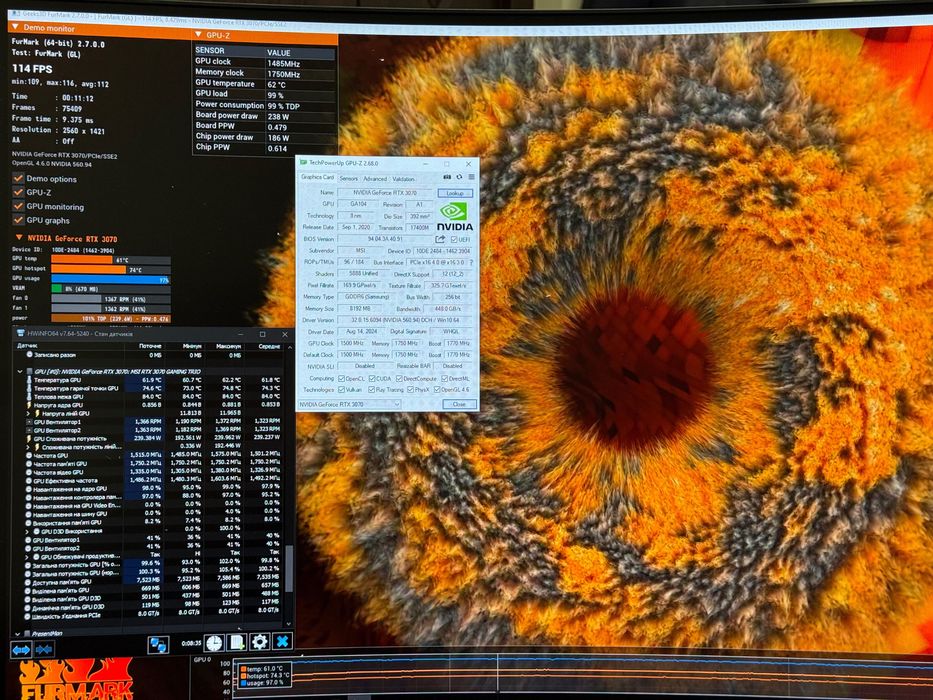Viewport: 933px width, 700px height.
Task: Toggle the UEFI checkbox in GPU-Z
Action: click(x=454, y=239)
